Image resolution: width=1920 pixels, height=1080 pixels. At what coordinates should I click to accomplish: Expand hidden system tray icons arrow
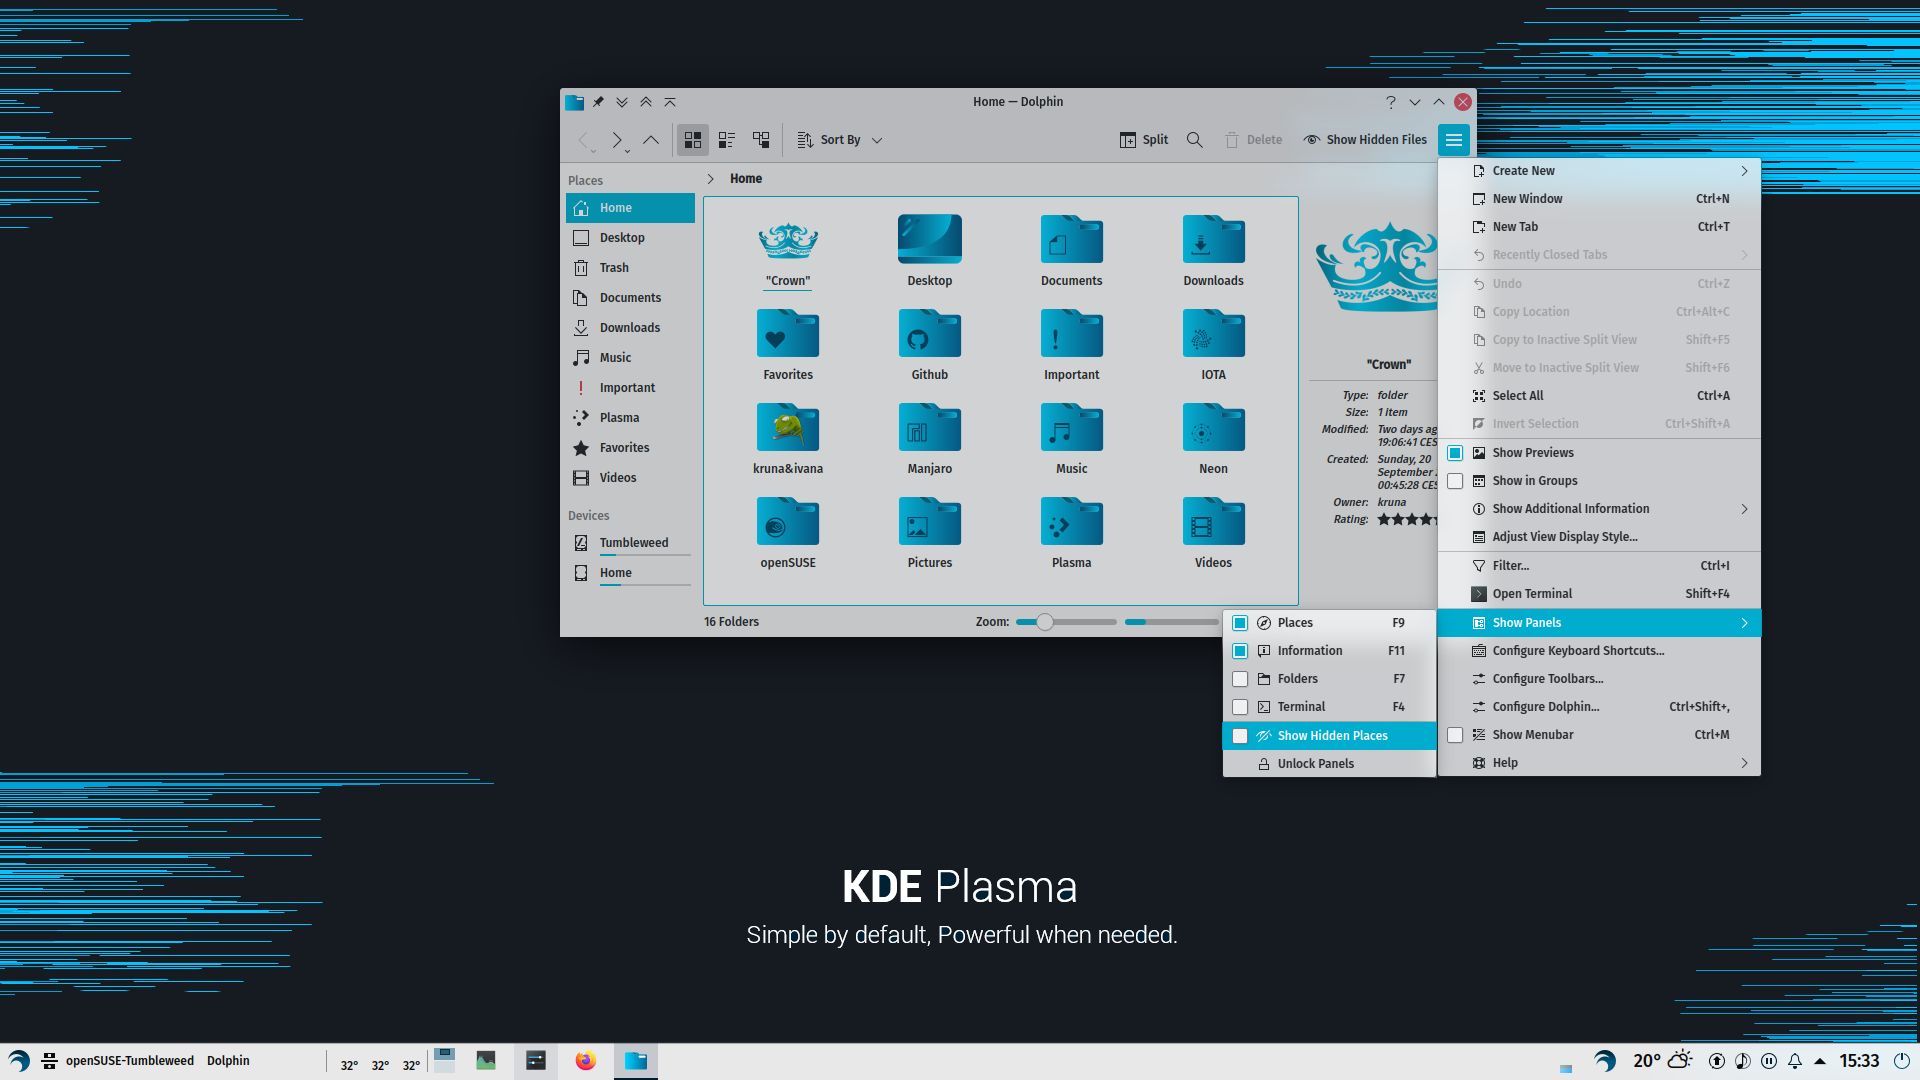(1820, 1061)
